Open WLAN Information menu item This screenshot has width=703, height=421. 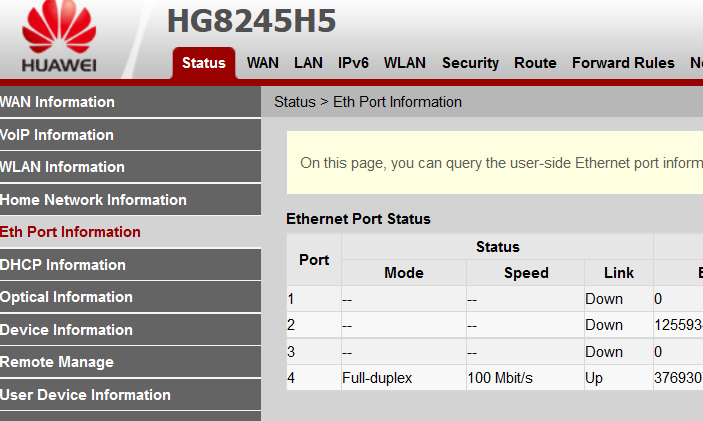tap(130, 167)
